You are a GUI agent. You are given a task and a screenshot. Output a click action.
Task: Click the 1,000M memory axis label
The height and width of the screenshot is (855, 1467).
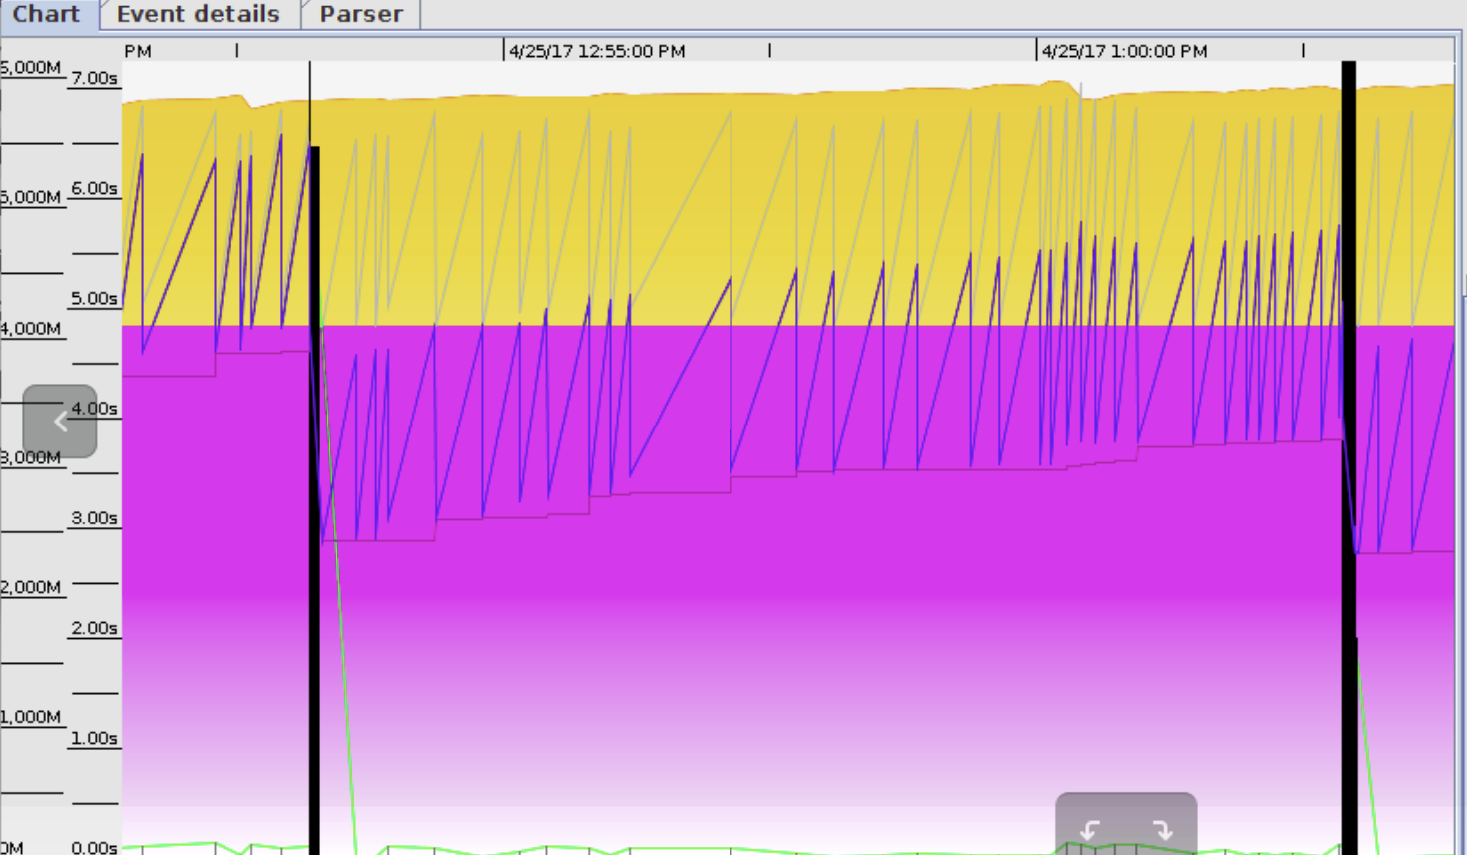tap(31, 717)
